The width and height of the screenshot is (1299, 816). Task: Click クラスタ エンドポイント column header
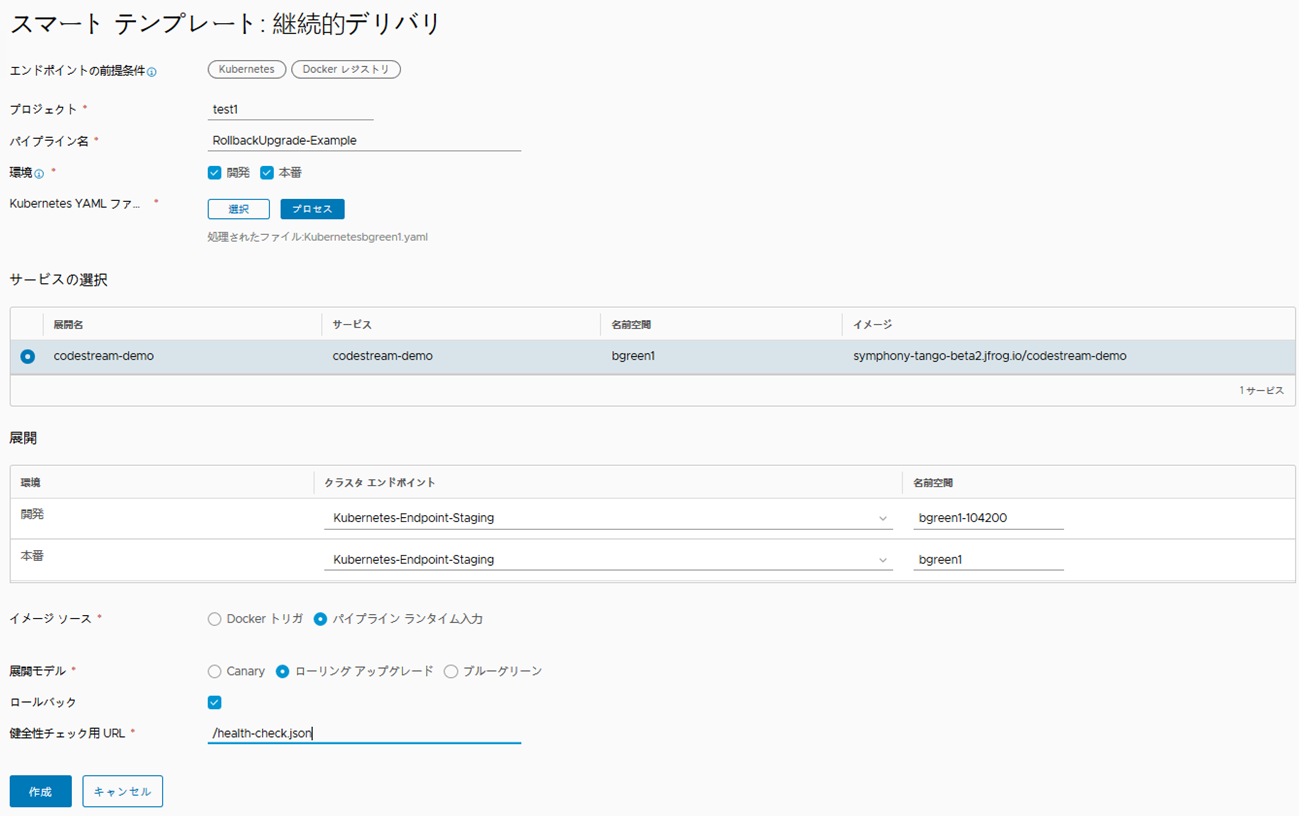[x=380, y=482]
